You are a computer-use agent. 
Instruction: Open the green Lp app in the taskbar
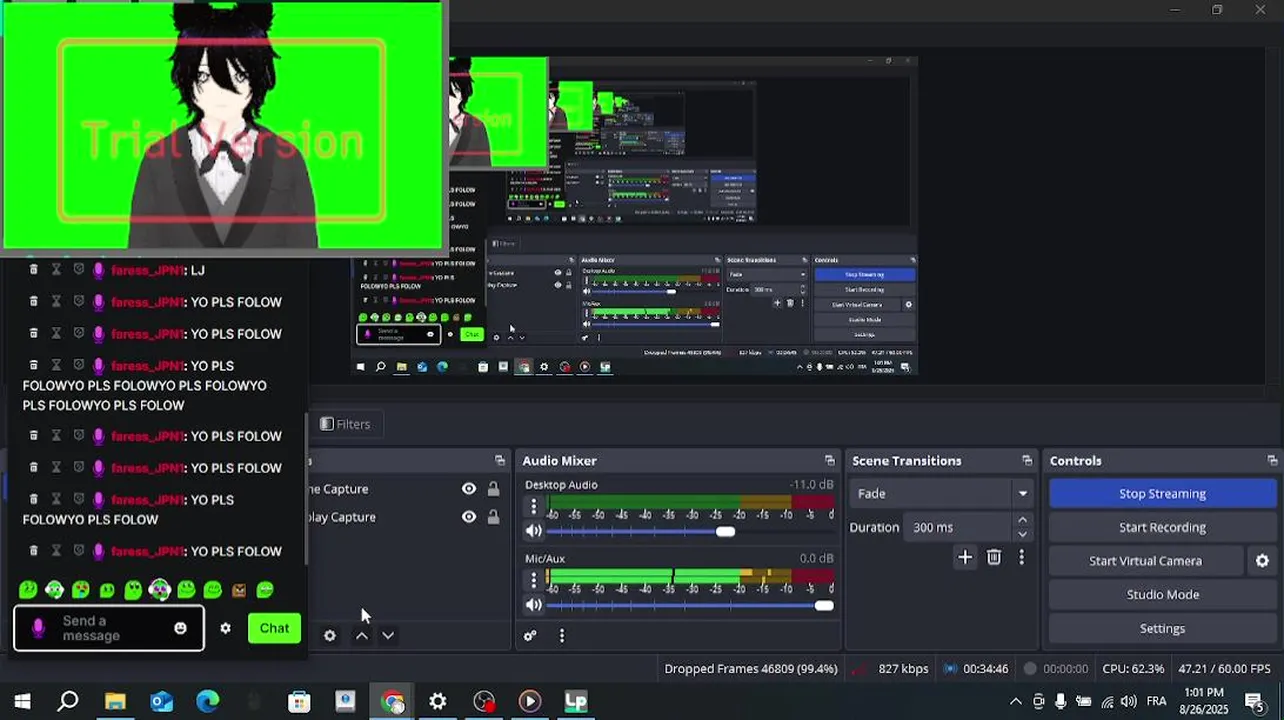pos(576,701)
